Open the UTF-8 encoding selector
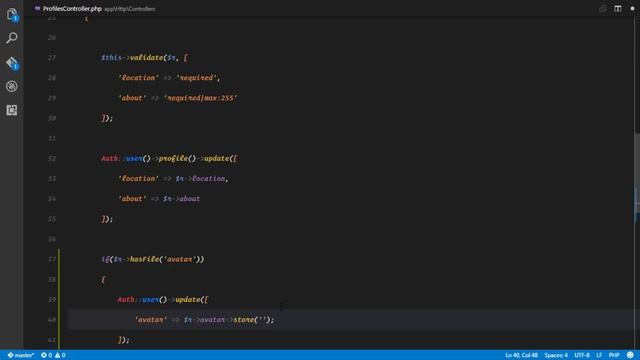Viewport: 640px width, 360px height. (x=582, y=355)
